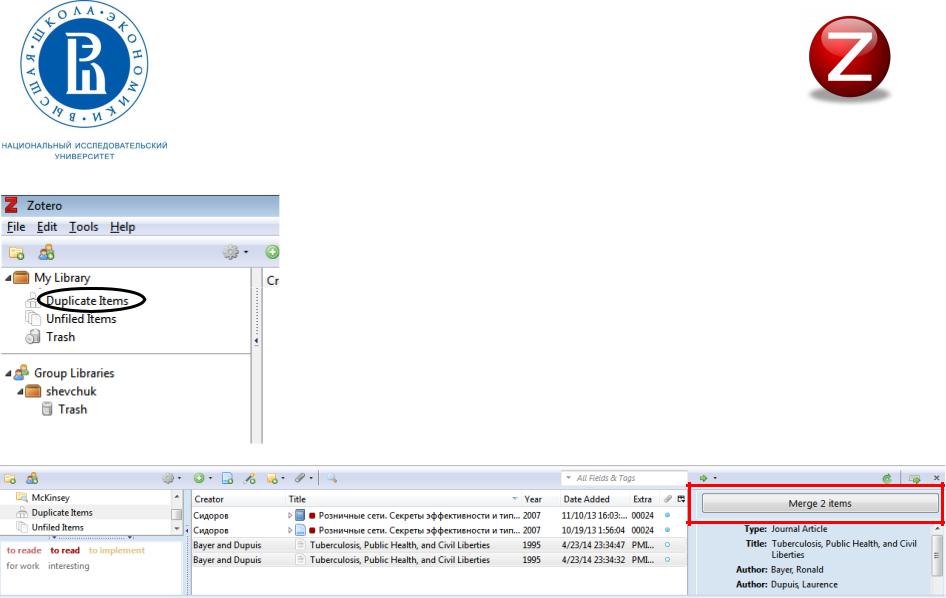Select the McKinsey saved search
The height and width of the screenshot is (598, 946).
coord(51,498)
